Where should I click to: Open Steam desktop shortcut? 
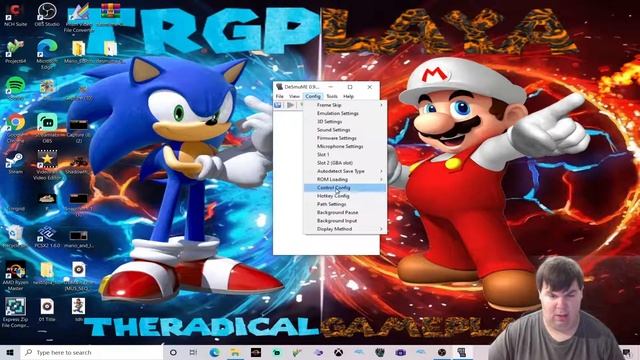(16, 163)
